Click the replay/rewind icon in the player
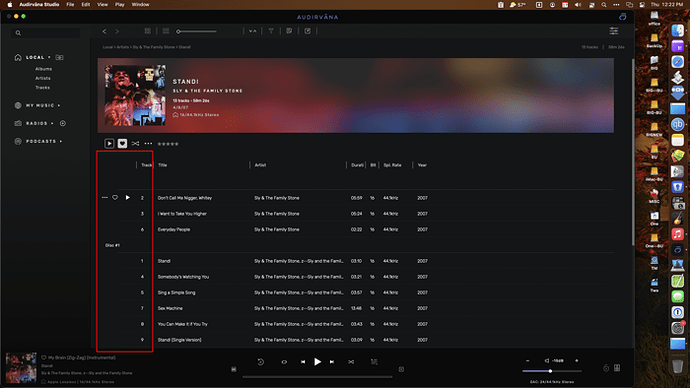This screenshot has height=388, width=690. pyautogui.click(x=261, y=362)
